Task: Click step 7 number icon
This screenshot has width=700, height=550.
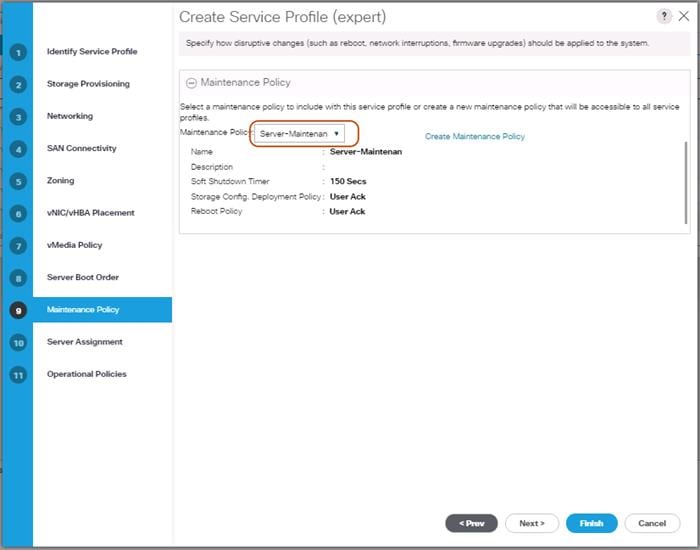Action: (x=18, y=245)
